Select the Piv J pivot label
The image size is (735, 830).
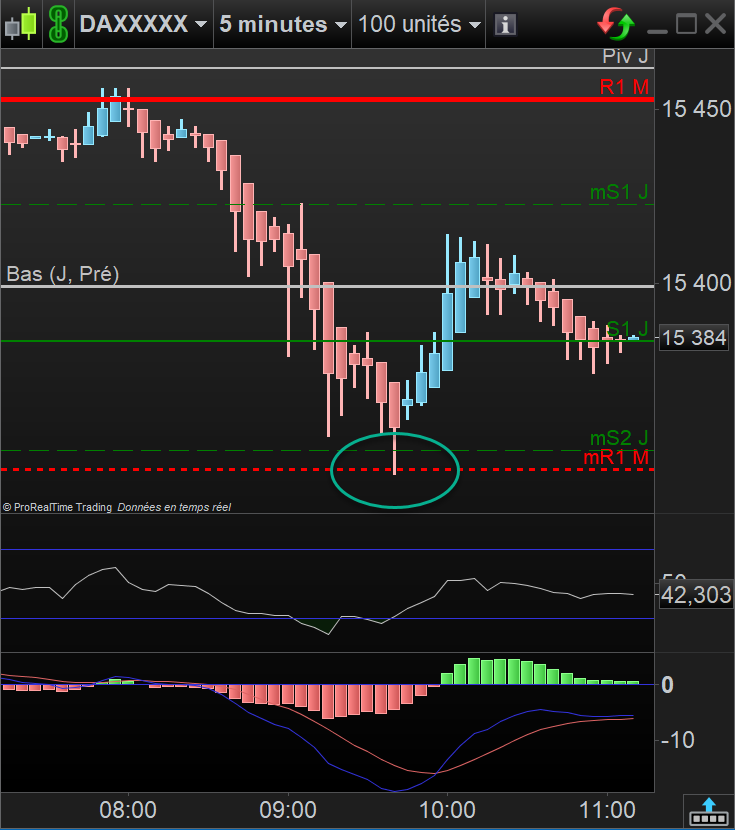click(625, 56)
